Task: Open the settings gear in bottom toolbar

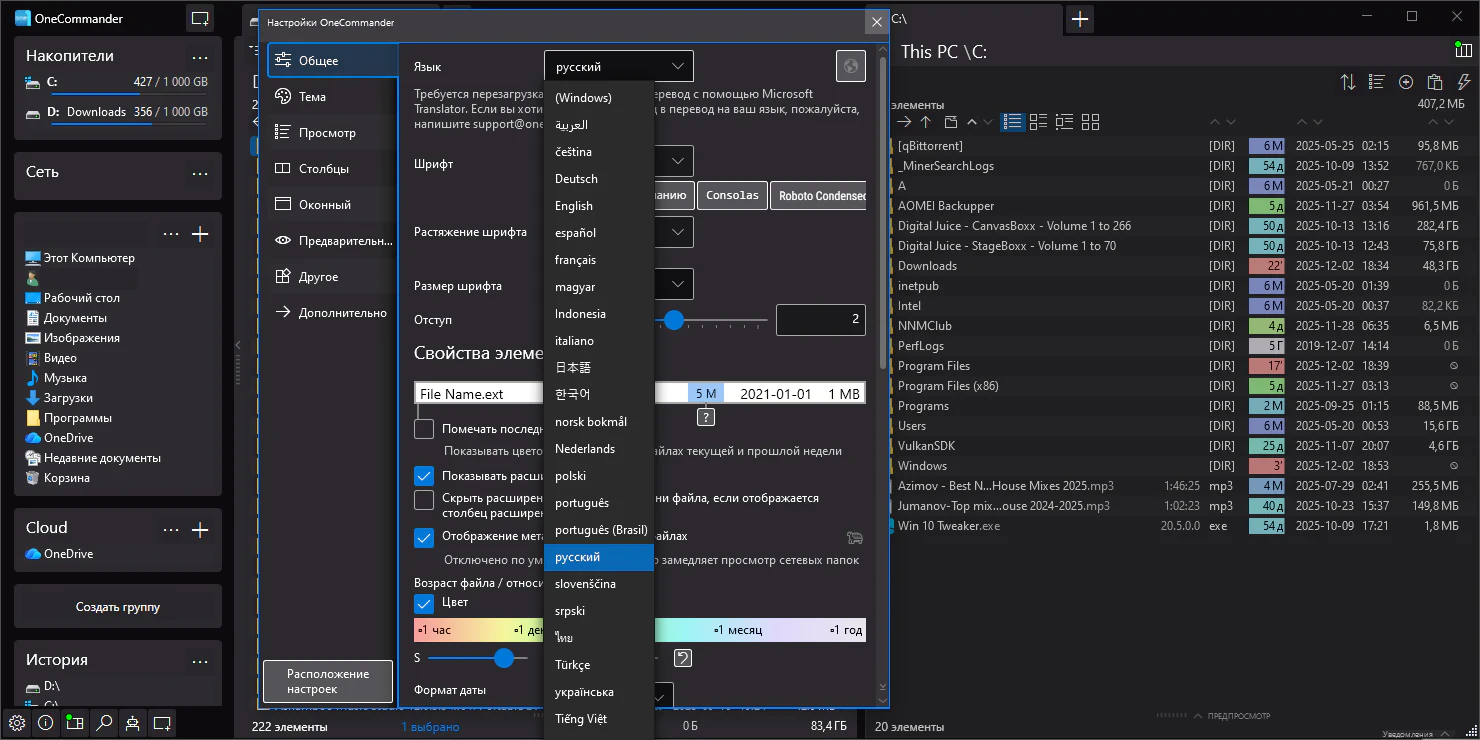Action: [x=16, y=722]
